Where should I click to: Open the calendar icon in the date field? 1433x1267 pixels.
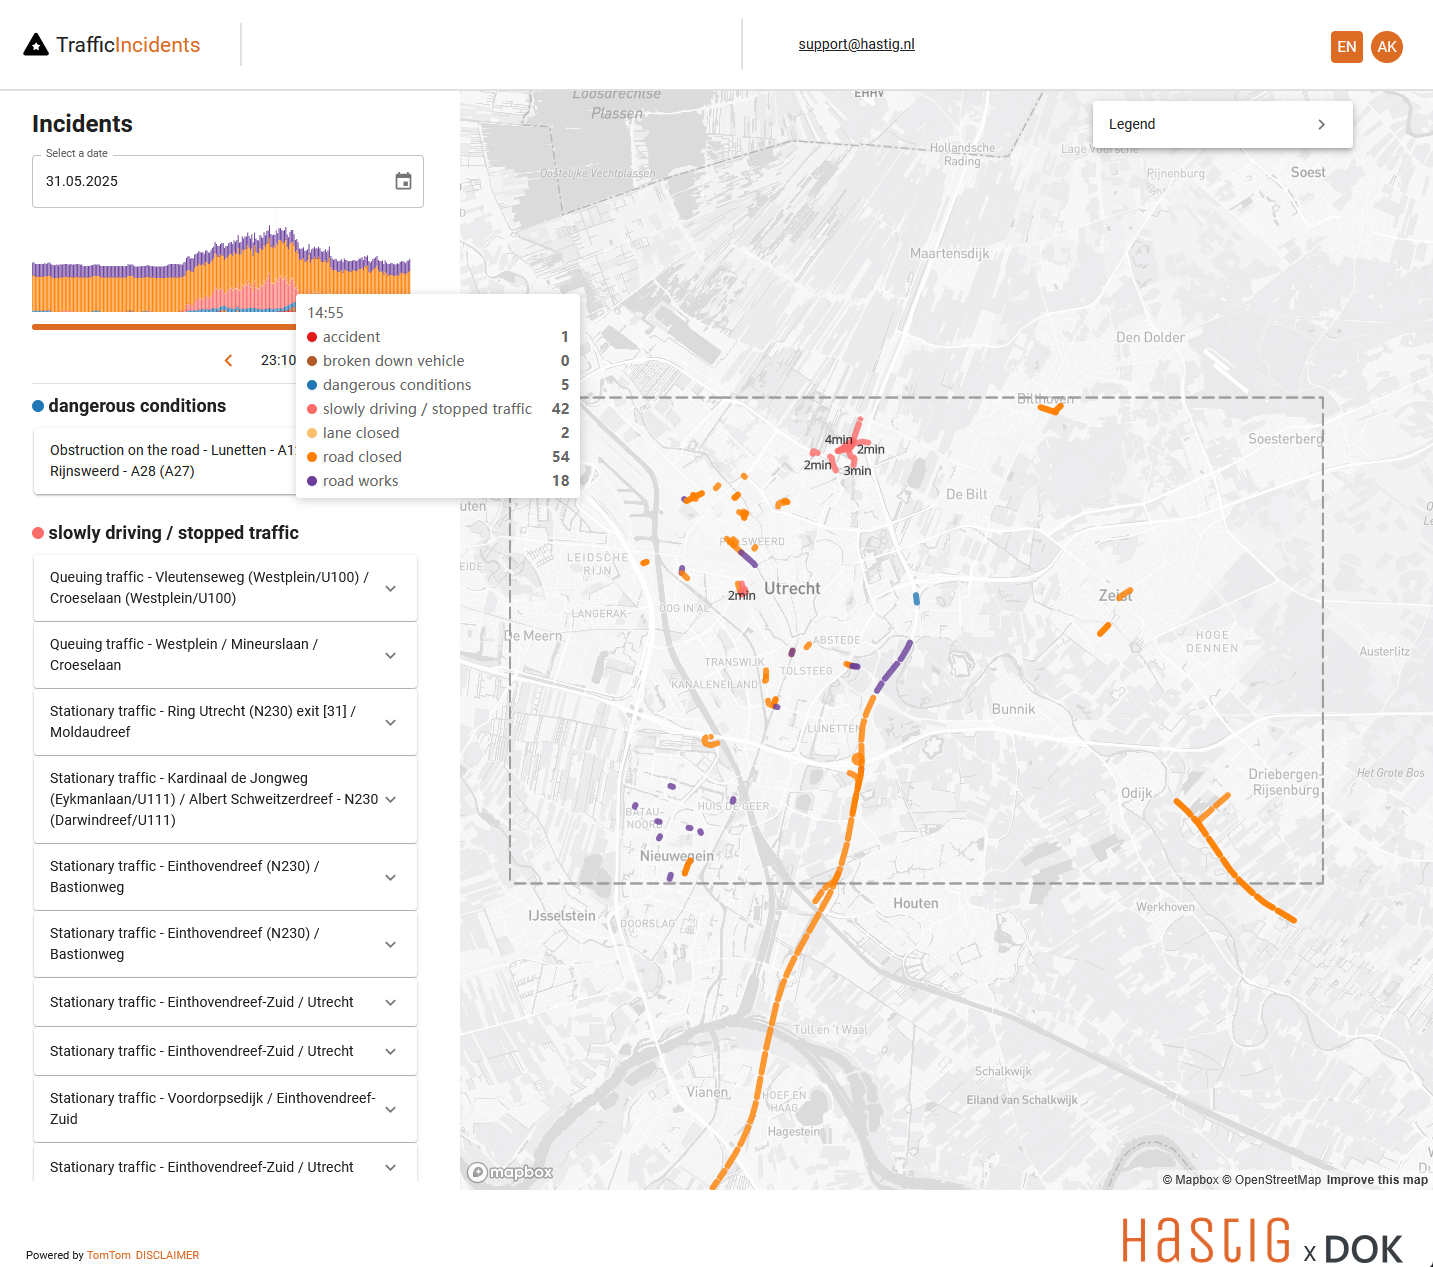click(403, 181)
